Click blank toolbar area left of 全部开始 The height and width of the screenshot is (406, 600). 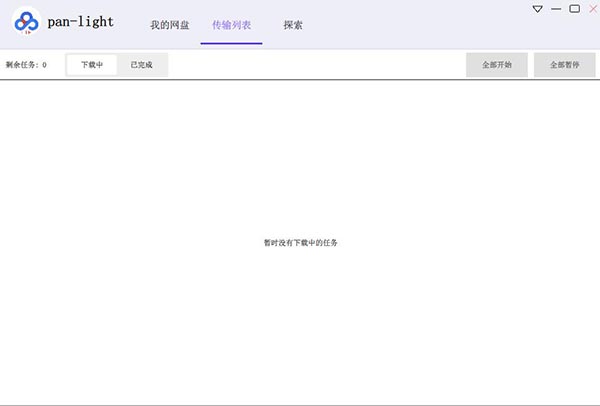(320, 65)
